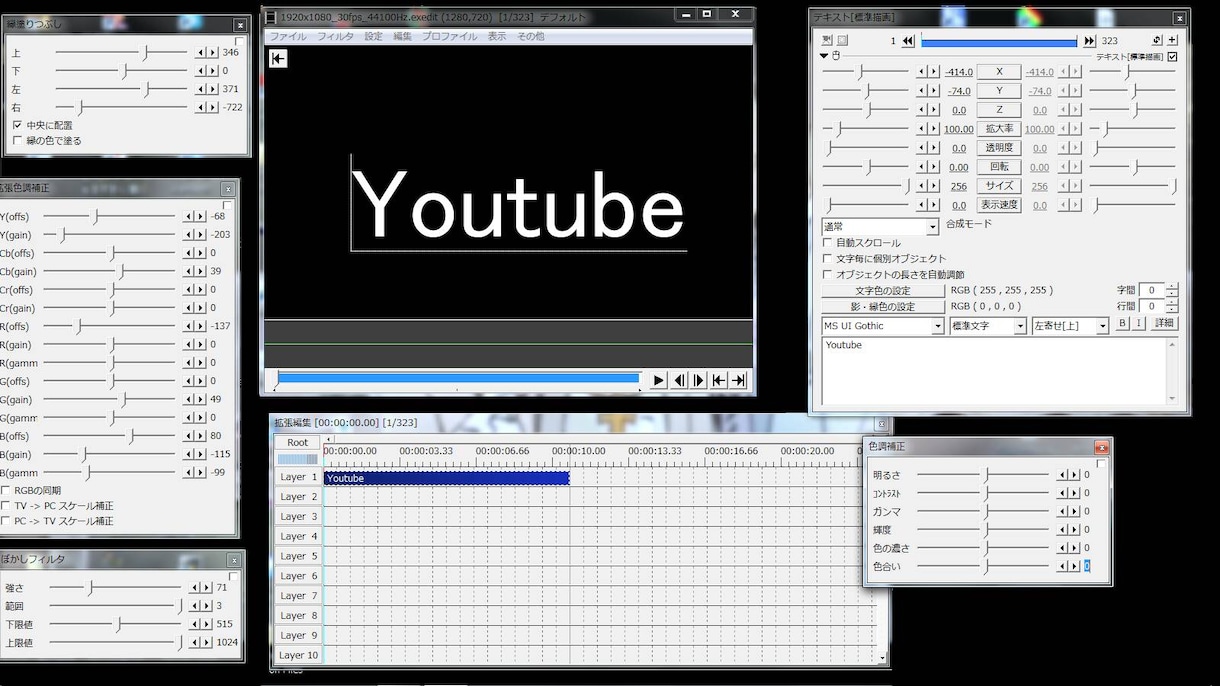1220x686 pixels.
Task: Open the プロファイル menu
Action: tap(449, 36)
